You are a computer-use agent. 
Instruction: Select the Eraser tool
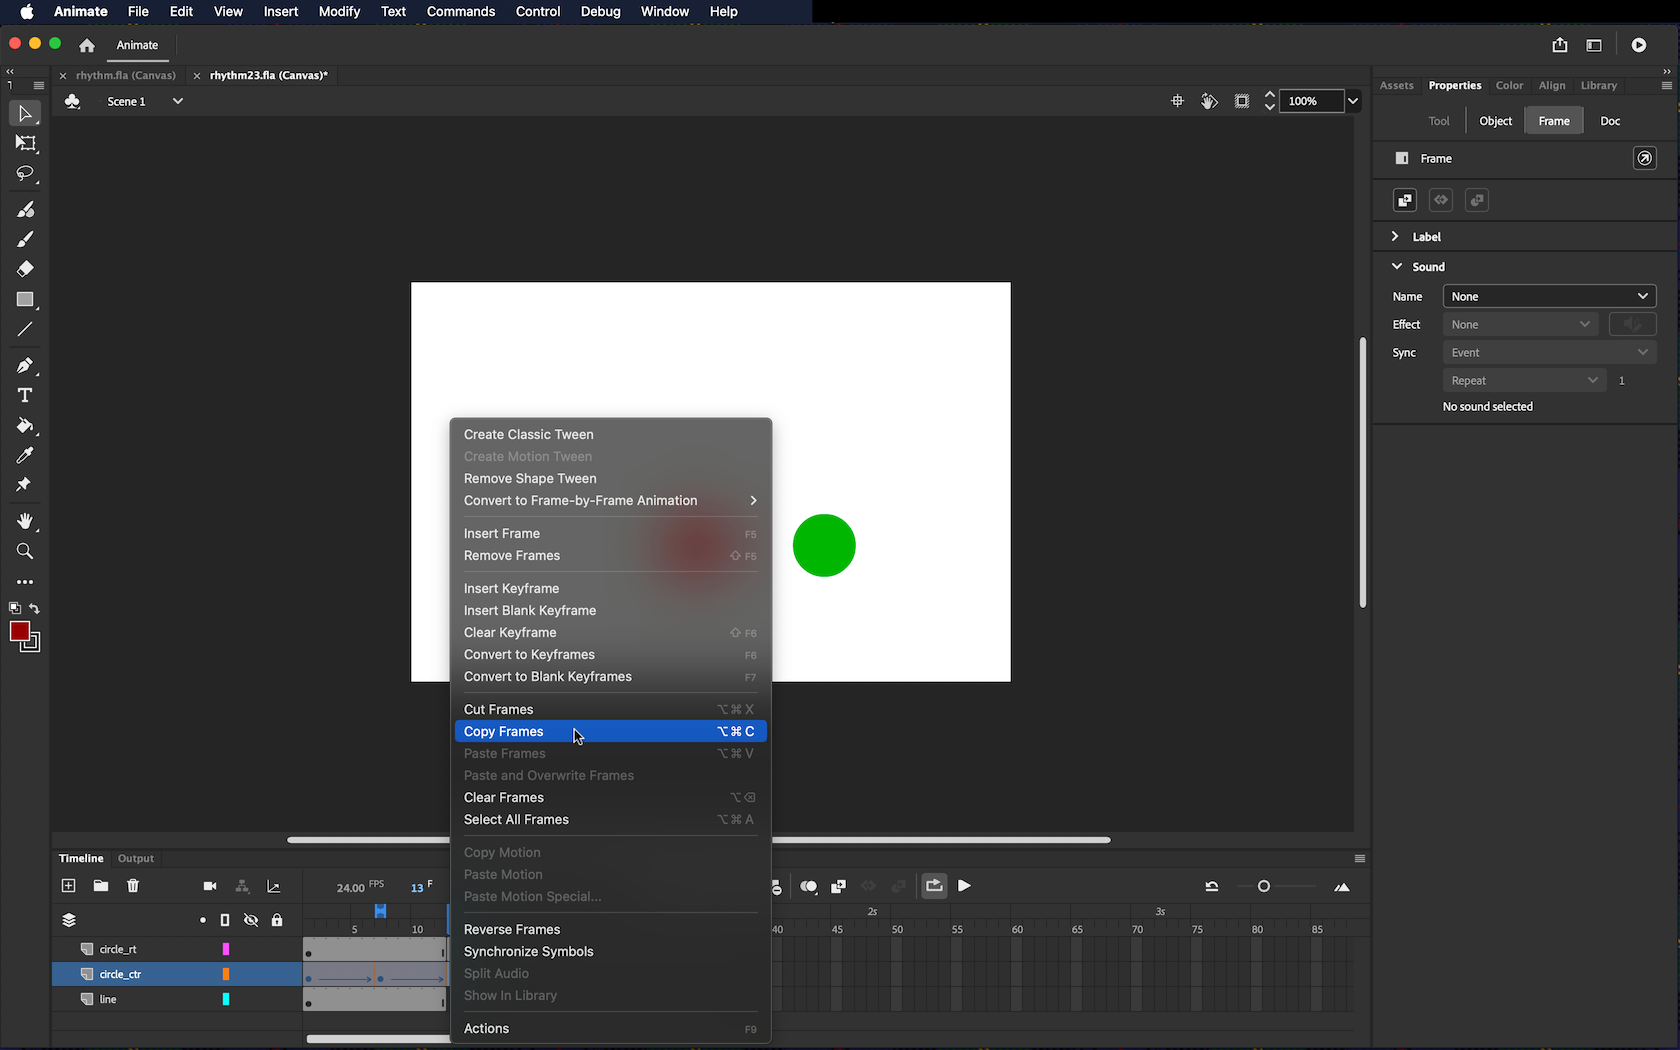click(25, 269)
